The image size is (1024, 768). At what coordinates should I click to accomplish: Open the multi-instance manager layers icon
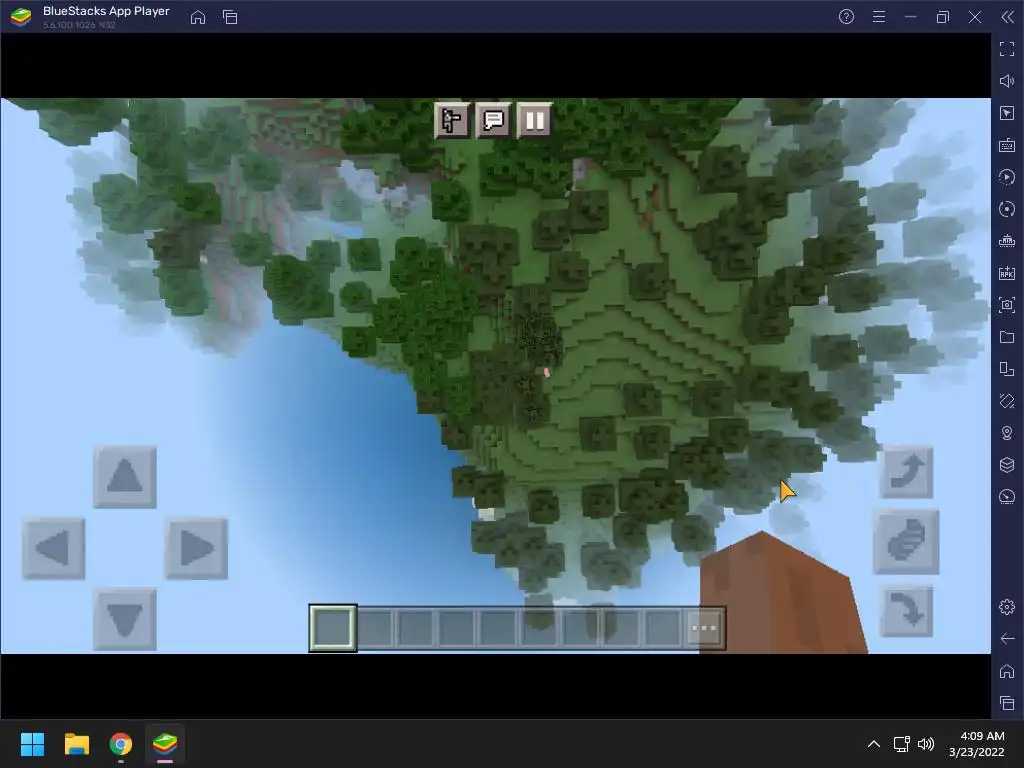[1007, 465]
